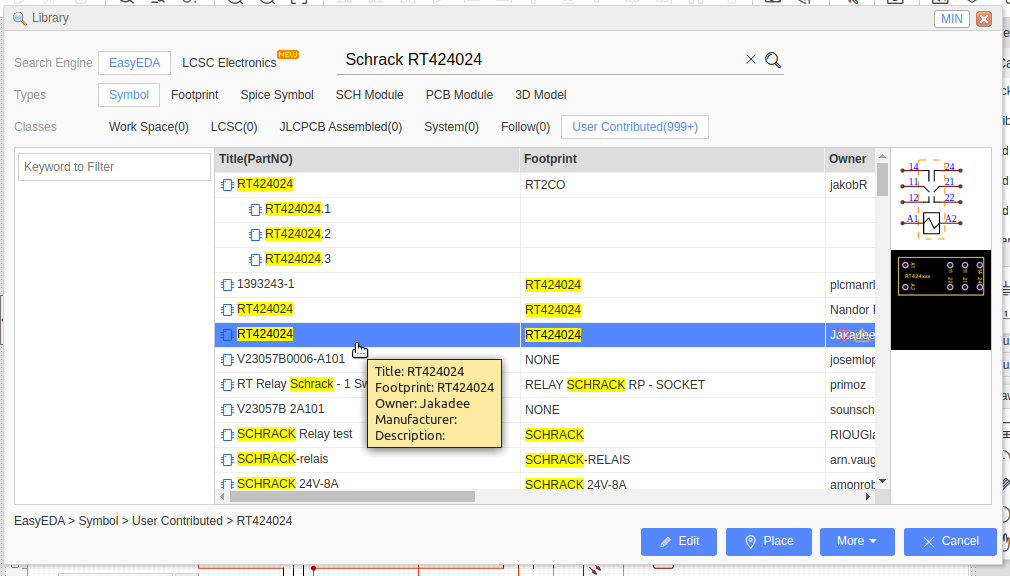
Task: Filter by JLCPCB Assembled(0) class
Action: [x=341, y=127]
